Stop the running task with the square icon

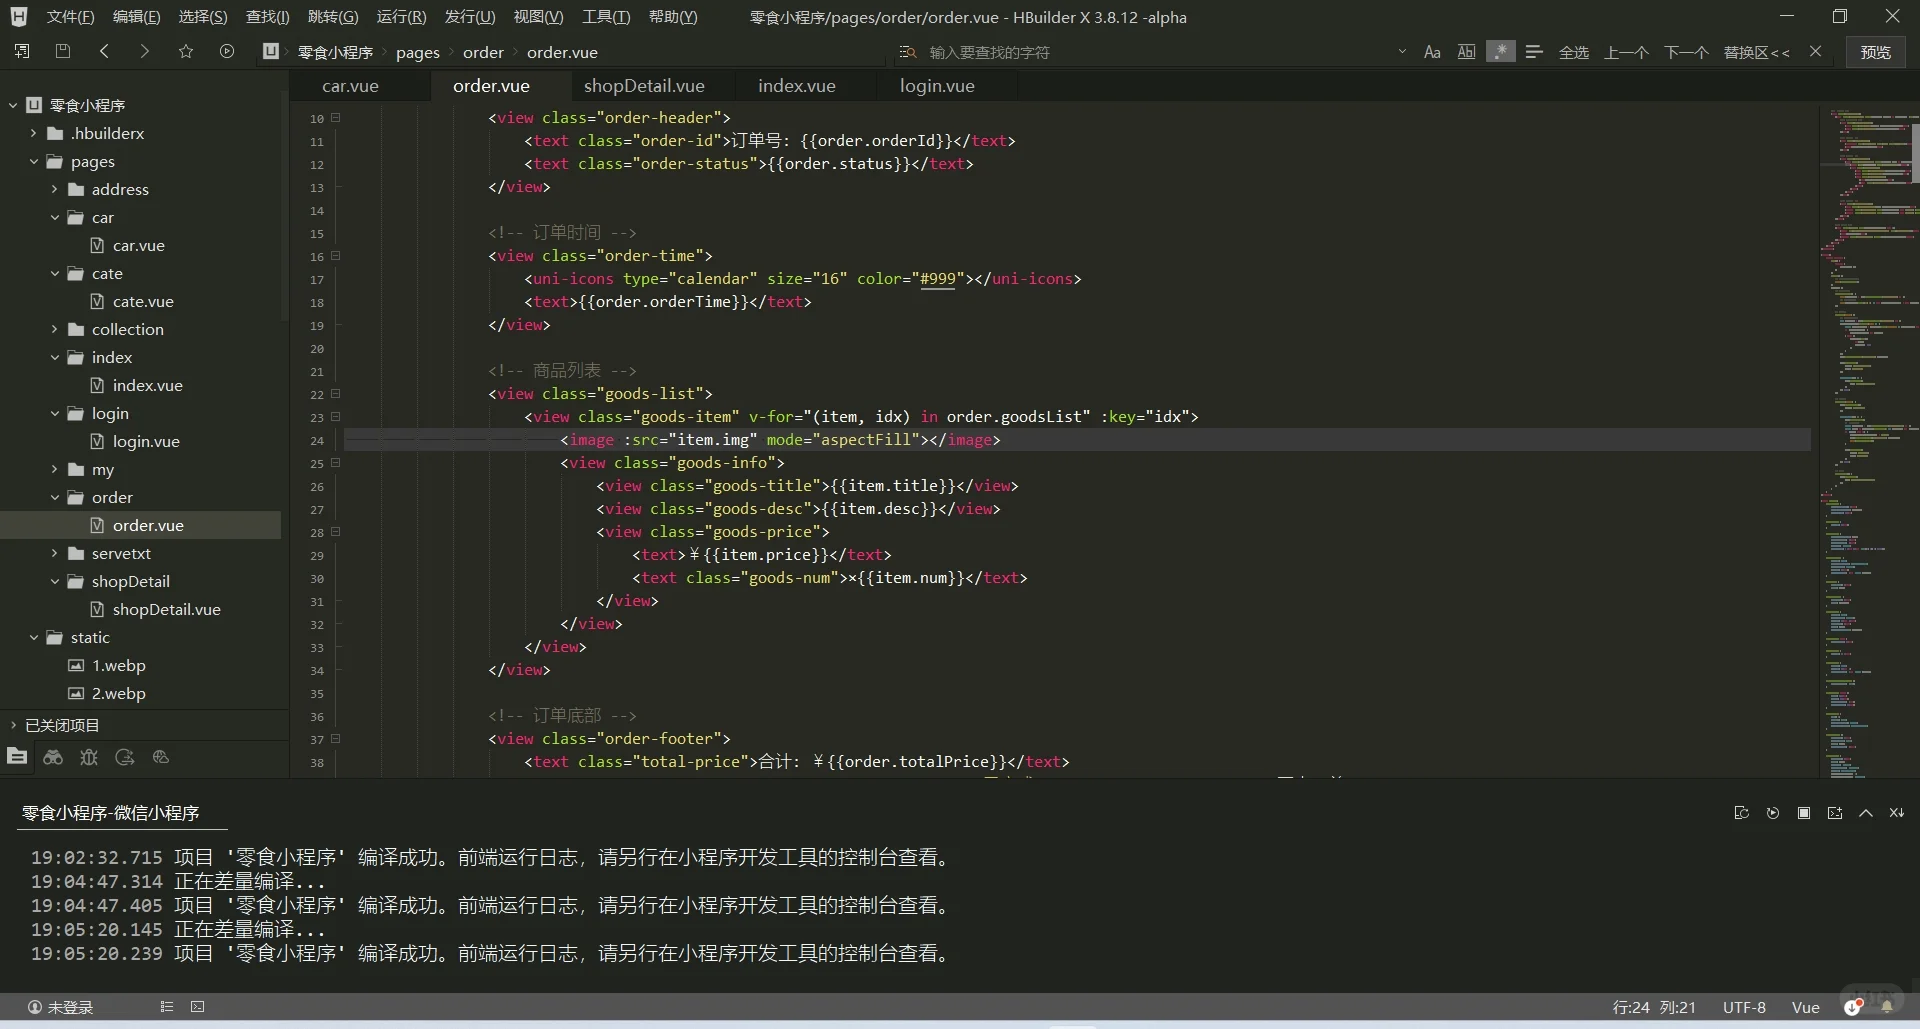click(1804, 813)
